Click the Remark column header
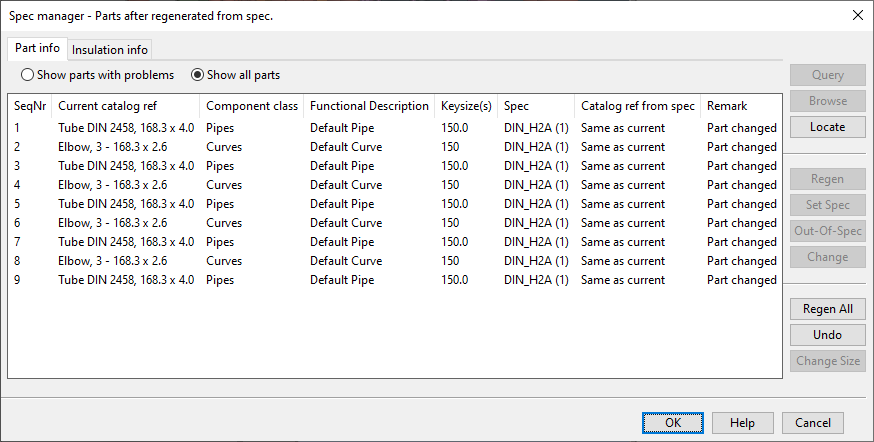This screenshot has height=442, width=874. click(727, 106)
